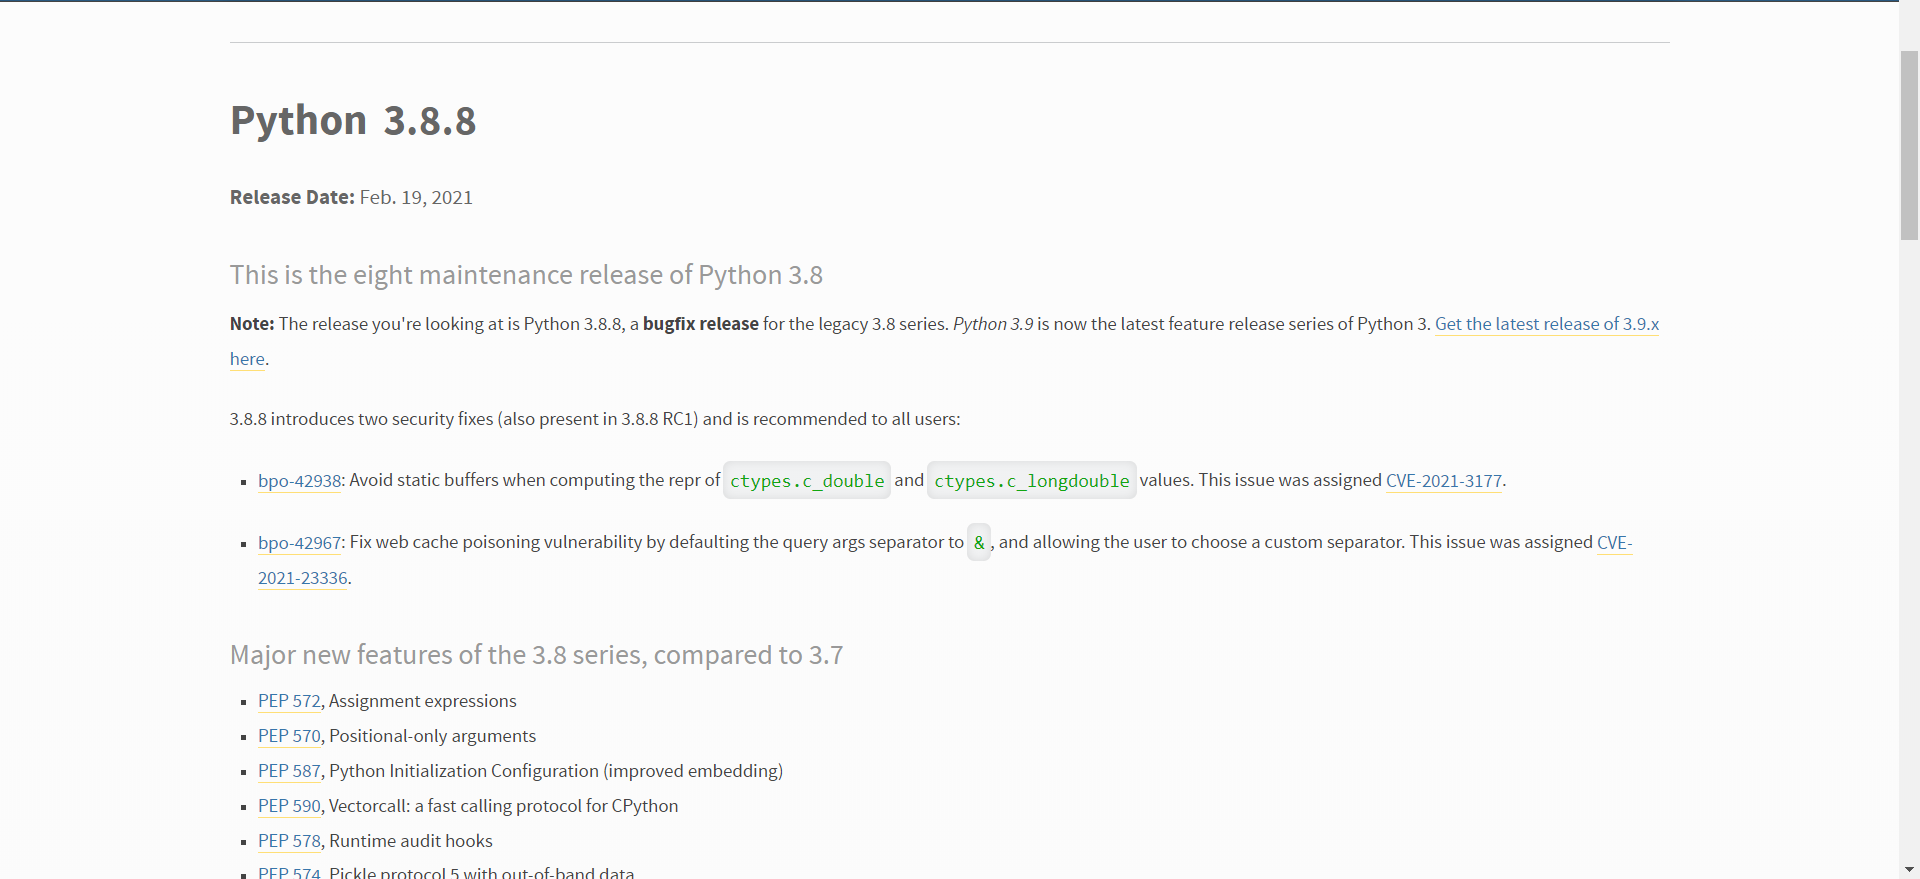Click the 'Python 3.8.8' heading
1920x879 pixels.
(x=353, y=121)
